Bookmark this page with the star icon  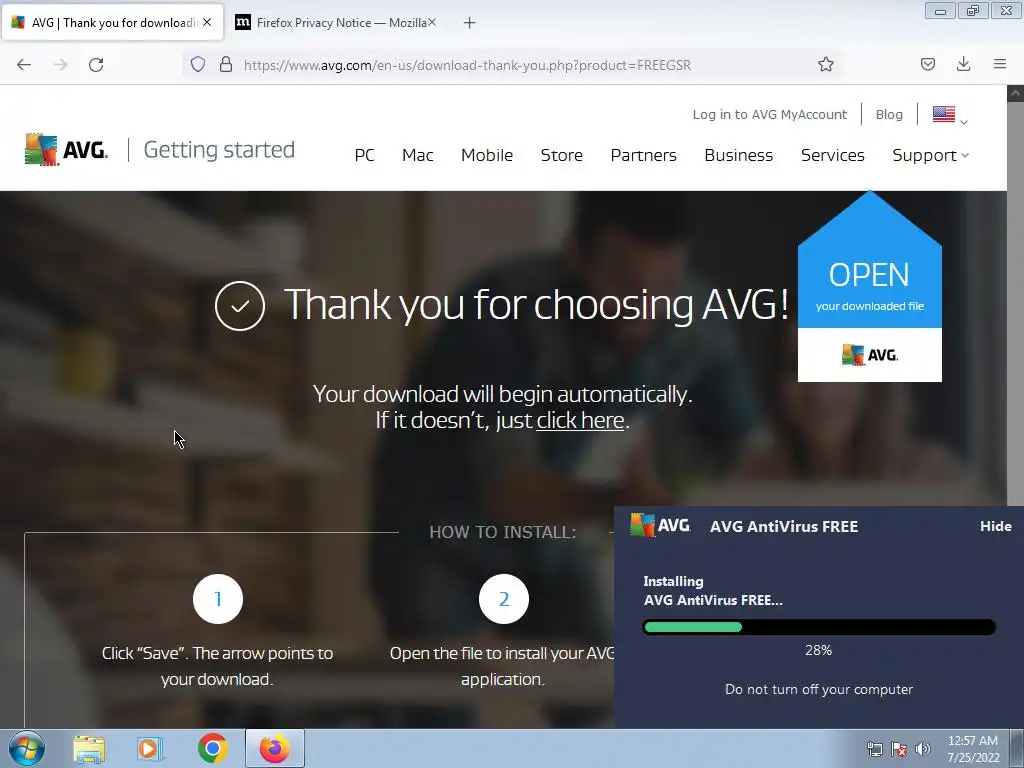pyautogui.click(x=825, y=64)
